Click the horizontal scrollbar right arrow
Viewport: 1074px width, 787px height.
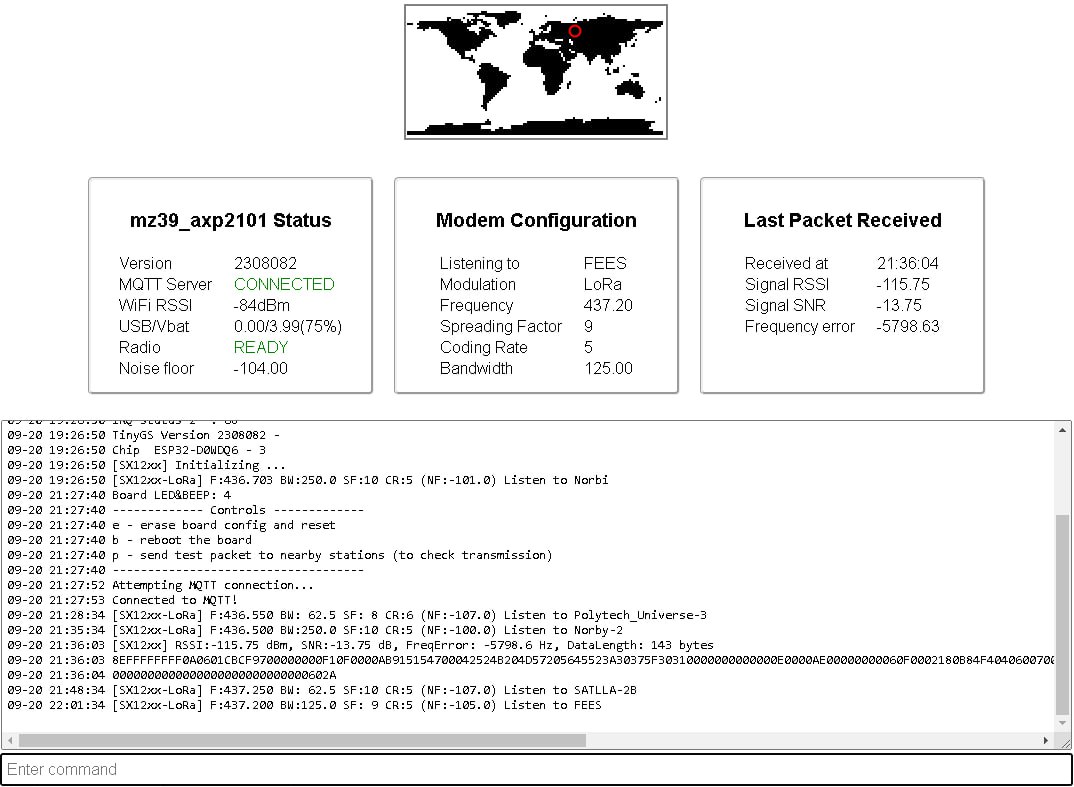(x=1046, y=741)
